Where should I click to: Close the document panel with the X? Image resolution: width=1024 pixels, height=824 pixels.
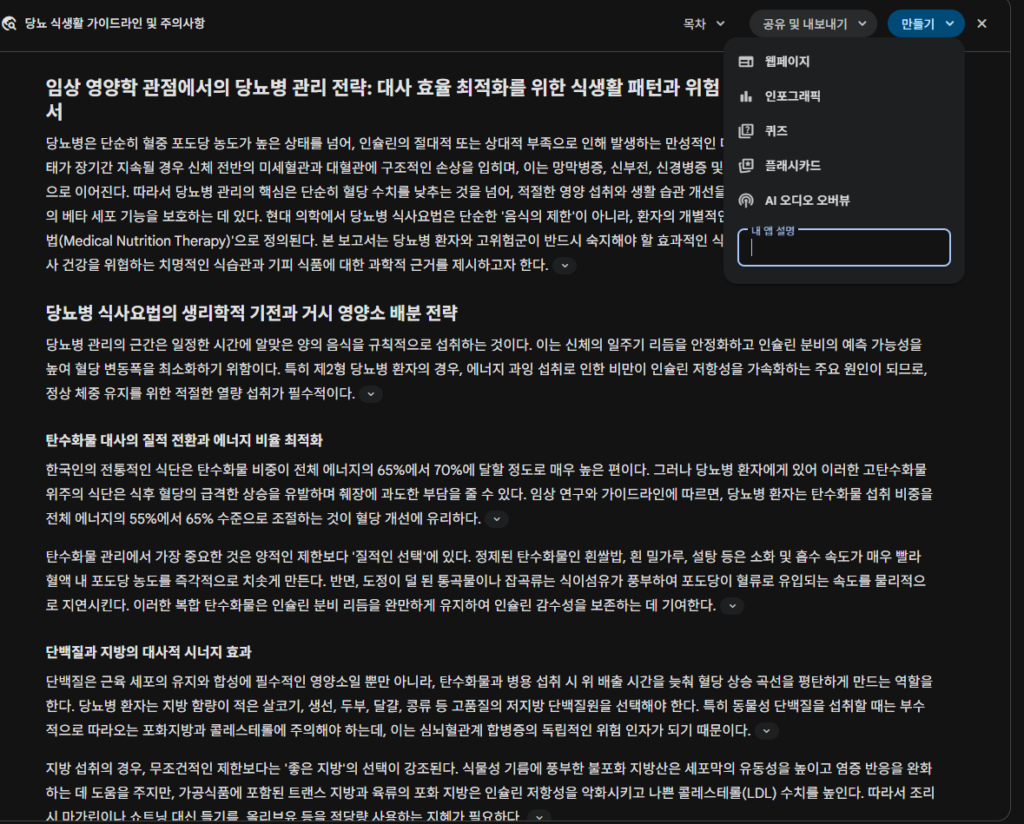[982, 23]
